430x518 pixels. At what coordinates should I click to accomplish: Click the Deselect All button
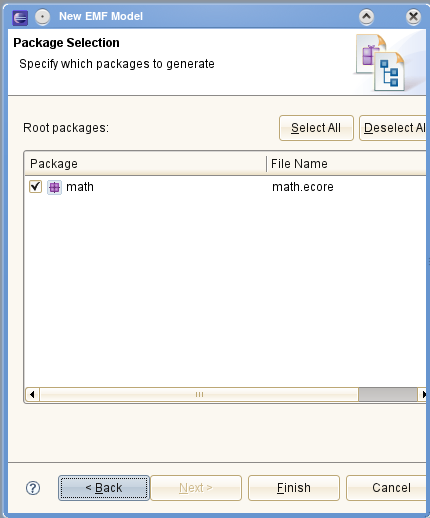(x=393, y=128)
